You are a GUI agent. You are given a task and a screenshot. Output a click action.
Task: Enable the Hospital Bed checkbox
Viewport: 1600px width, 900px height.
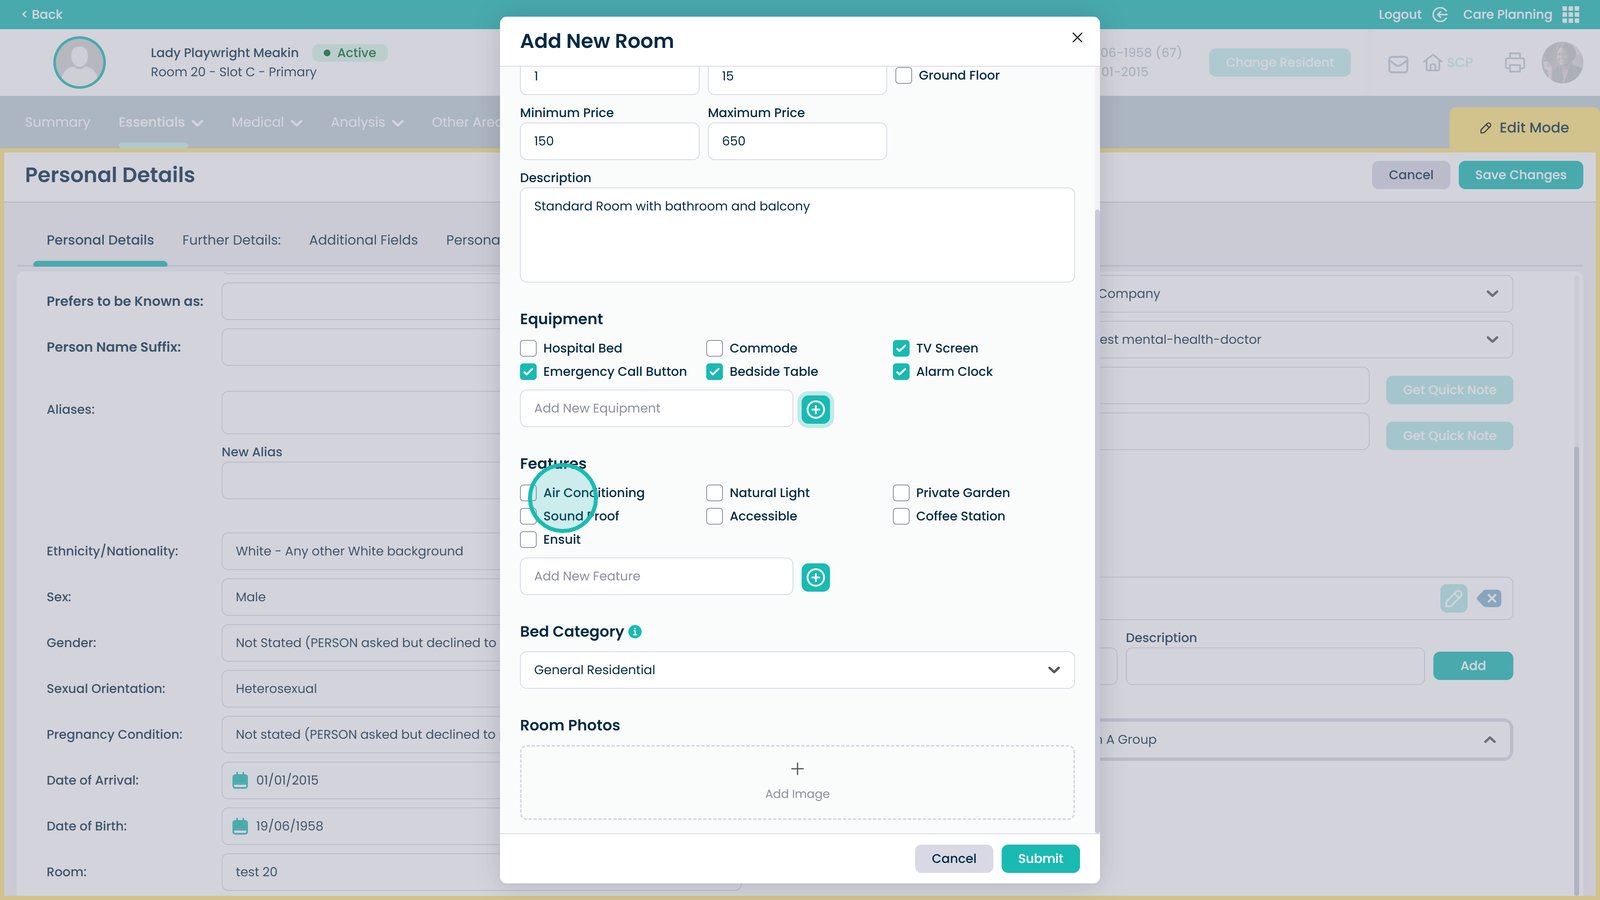[528, 348]
